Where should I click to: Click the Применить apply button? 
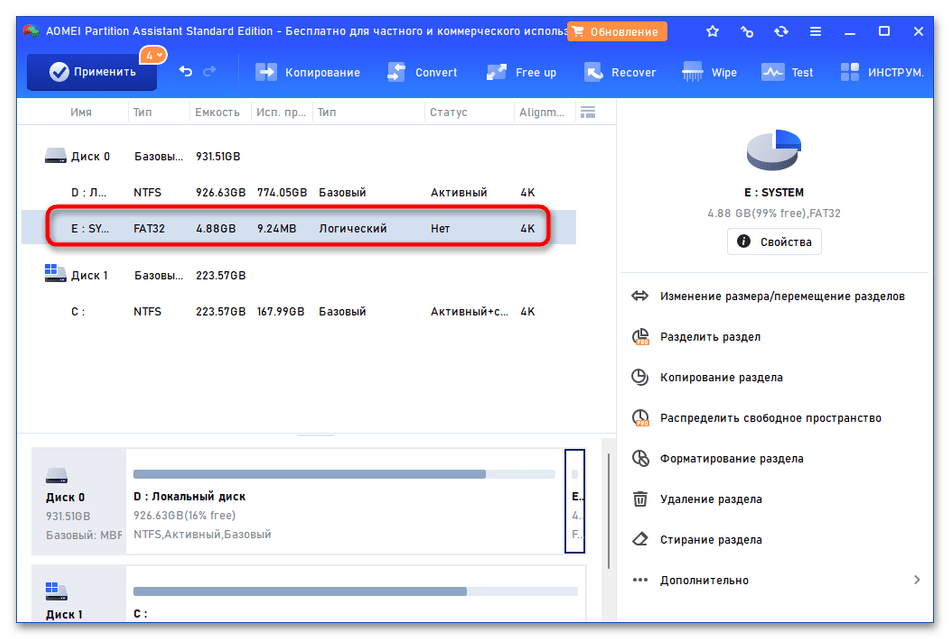92,72
